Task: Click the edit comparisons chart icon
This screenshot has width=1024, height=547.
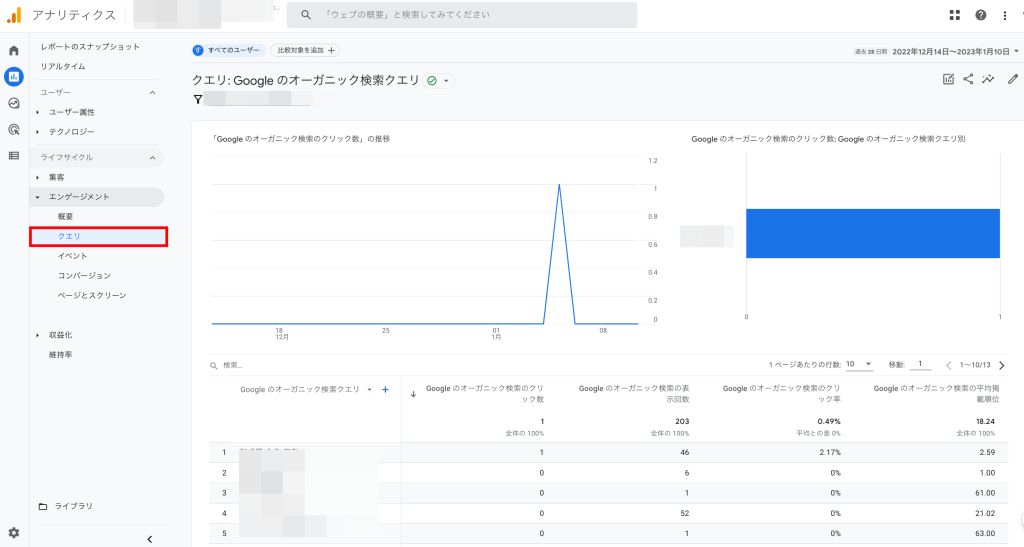Action: pyautogui.click(x=948, y=79)
